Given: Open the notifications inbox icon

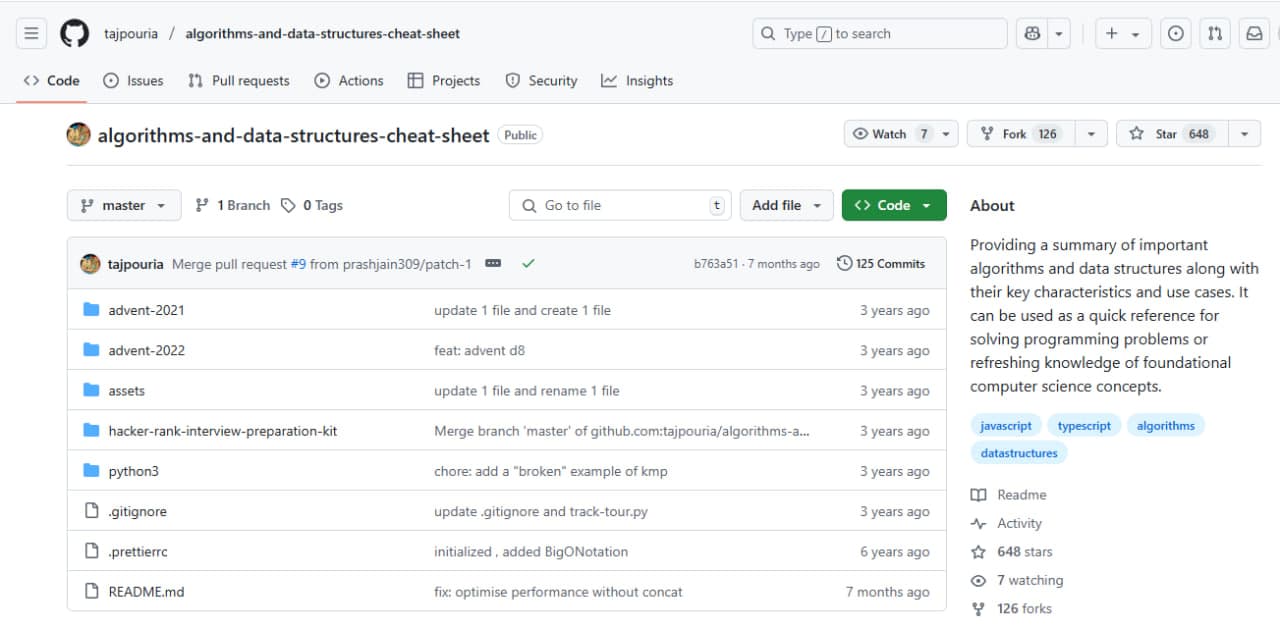Looking at the screenshot, I should point(1254,33).
